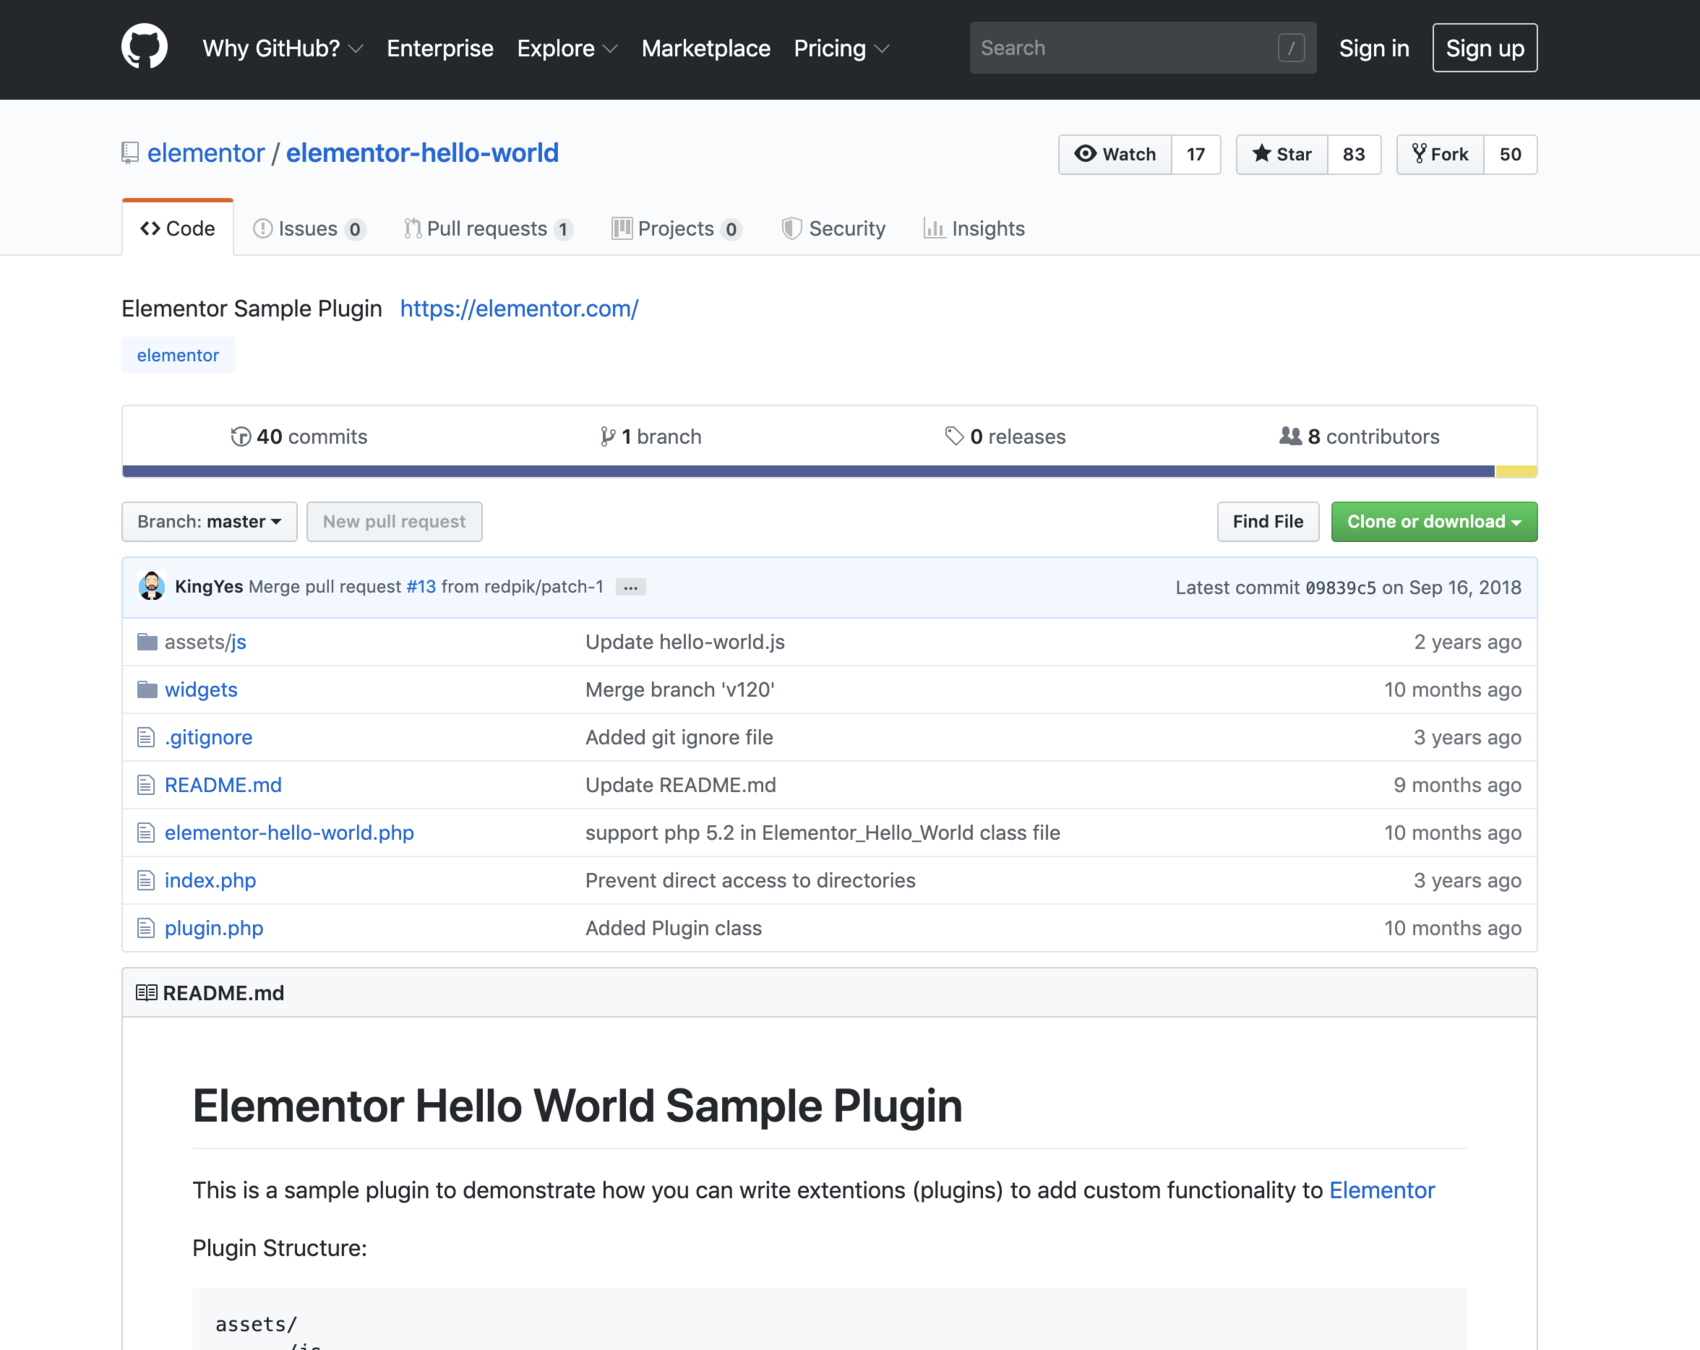View the 1 branch list

point(651,437)
